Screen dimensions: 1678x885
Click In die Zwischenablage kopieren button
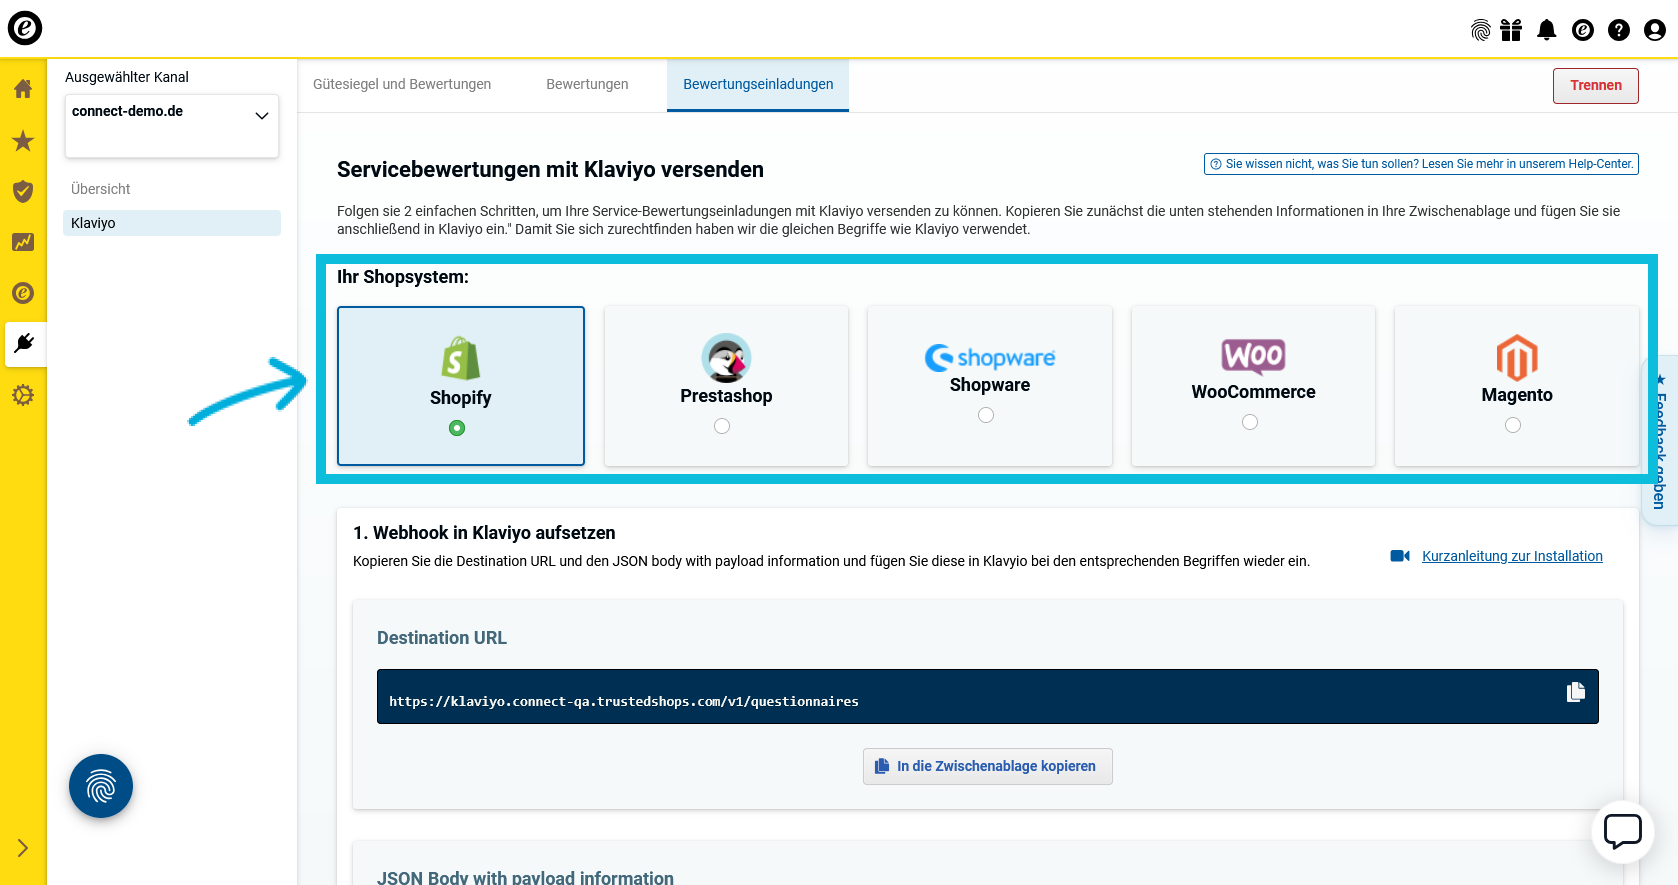[x=988, y=766]
